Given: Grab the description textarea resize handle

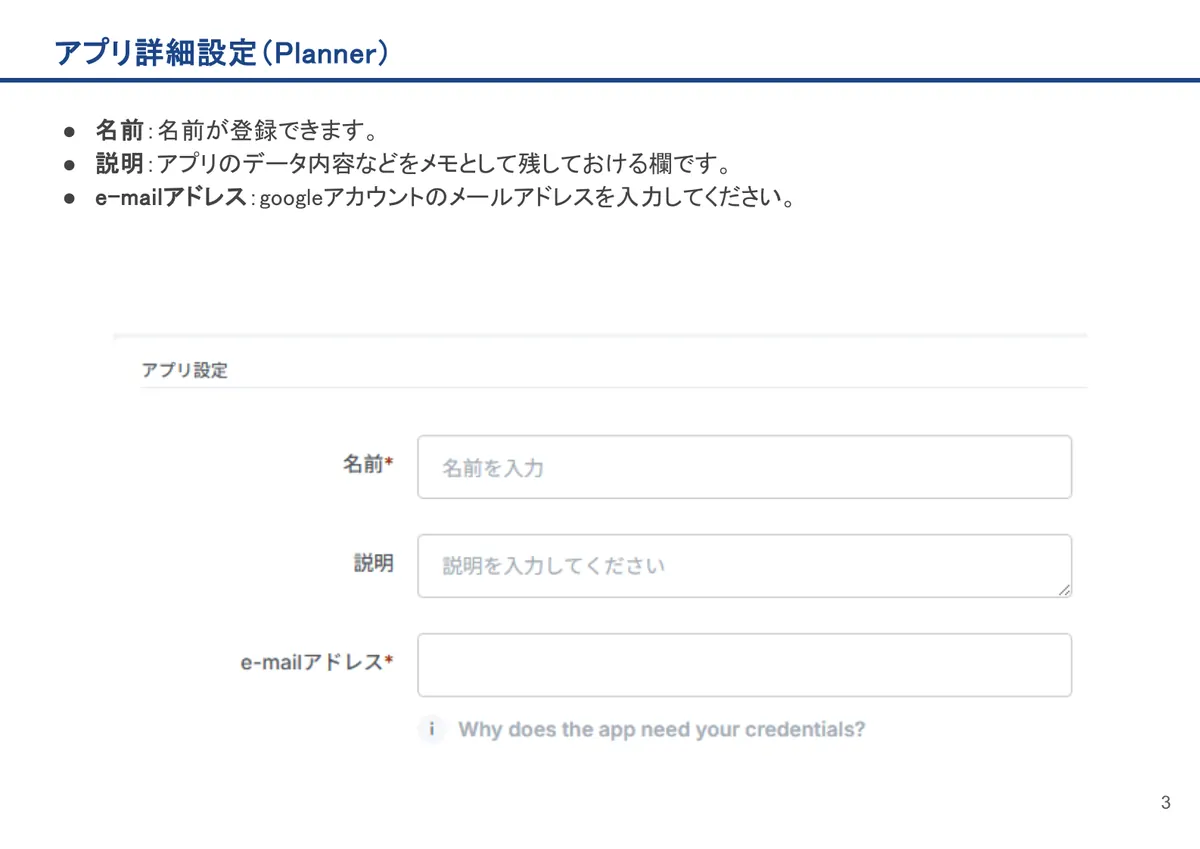Looking at the screenshot, I should 1063,590.
